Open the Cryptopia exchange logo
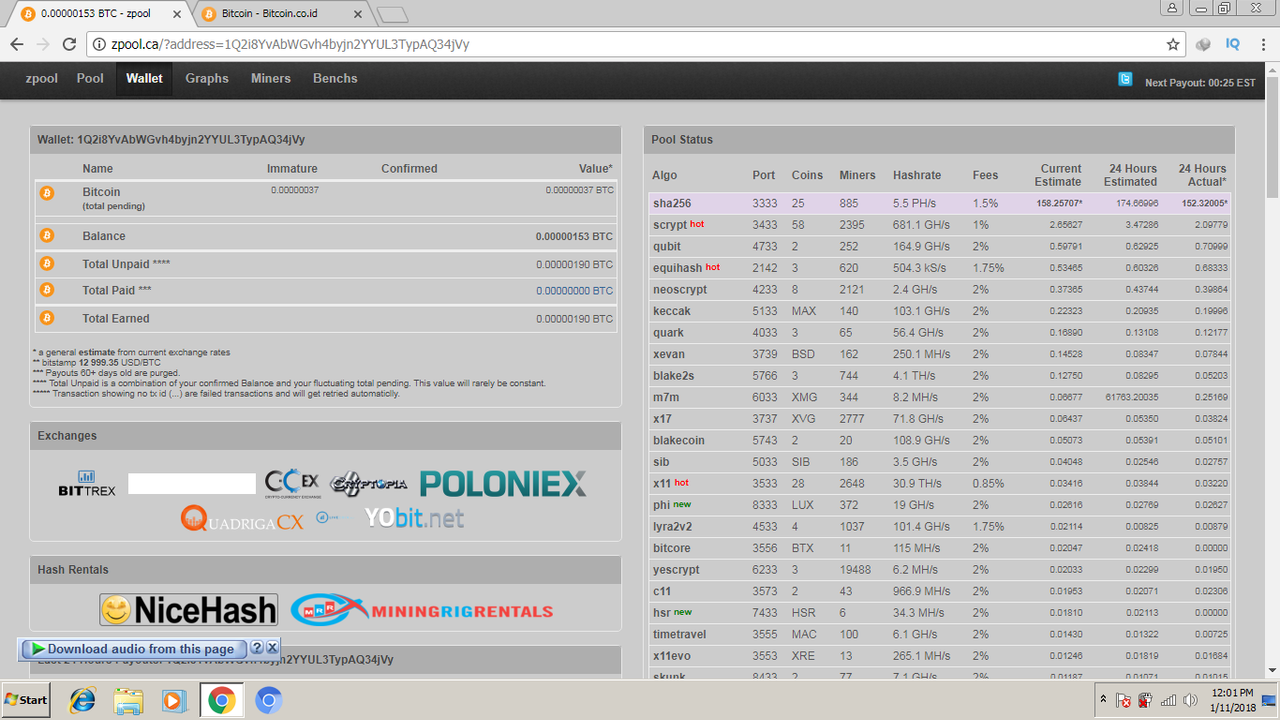 [x=369, y=484]
